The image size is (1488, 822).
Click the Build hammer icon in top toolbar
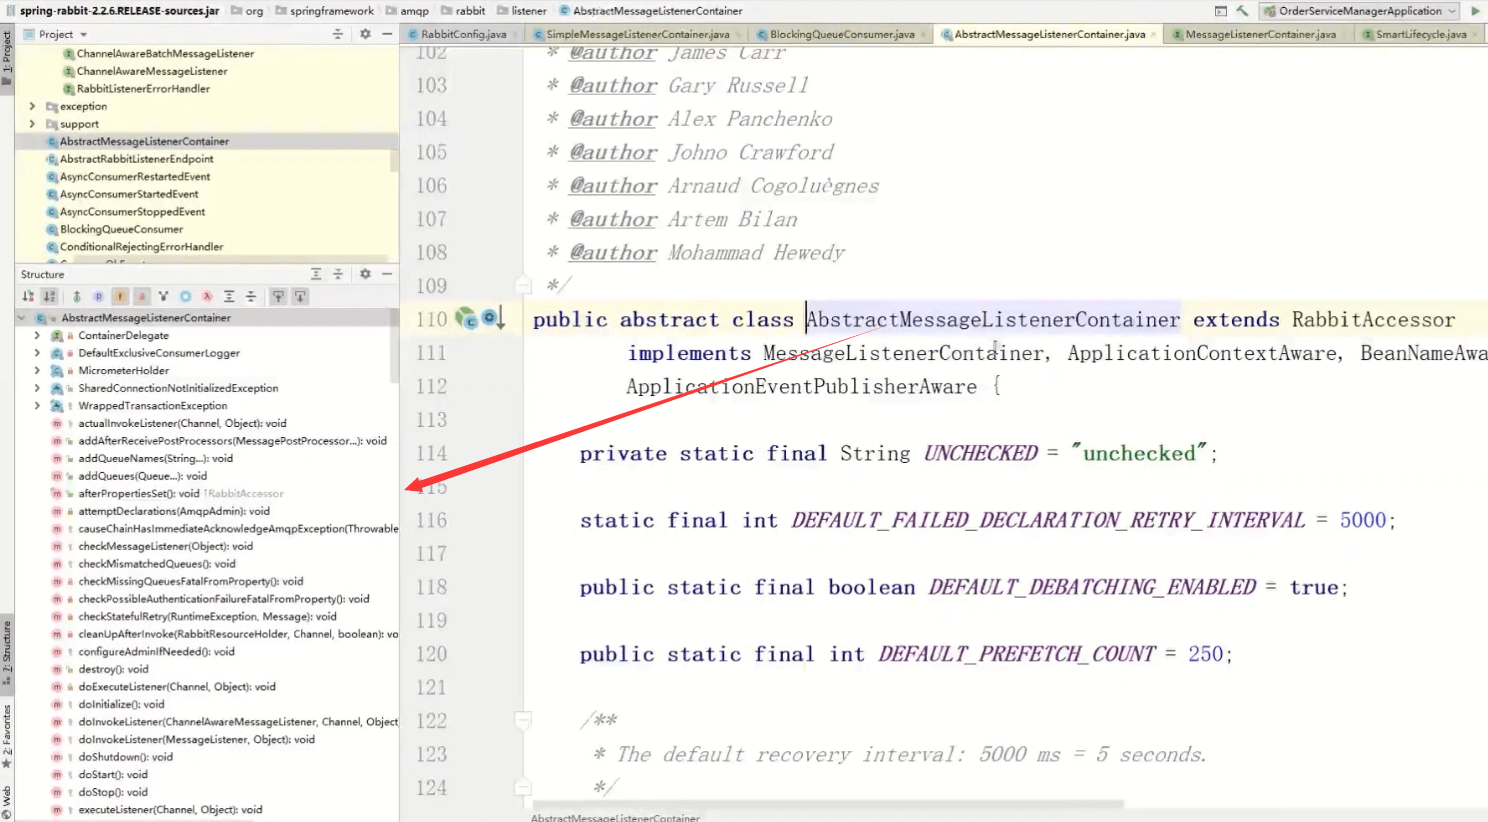point(1242,11)
